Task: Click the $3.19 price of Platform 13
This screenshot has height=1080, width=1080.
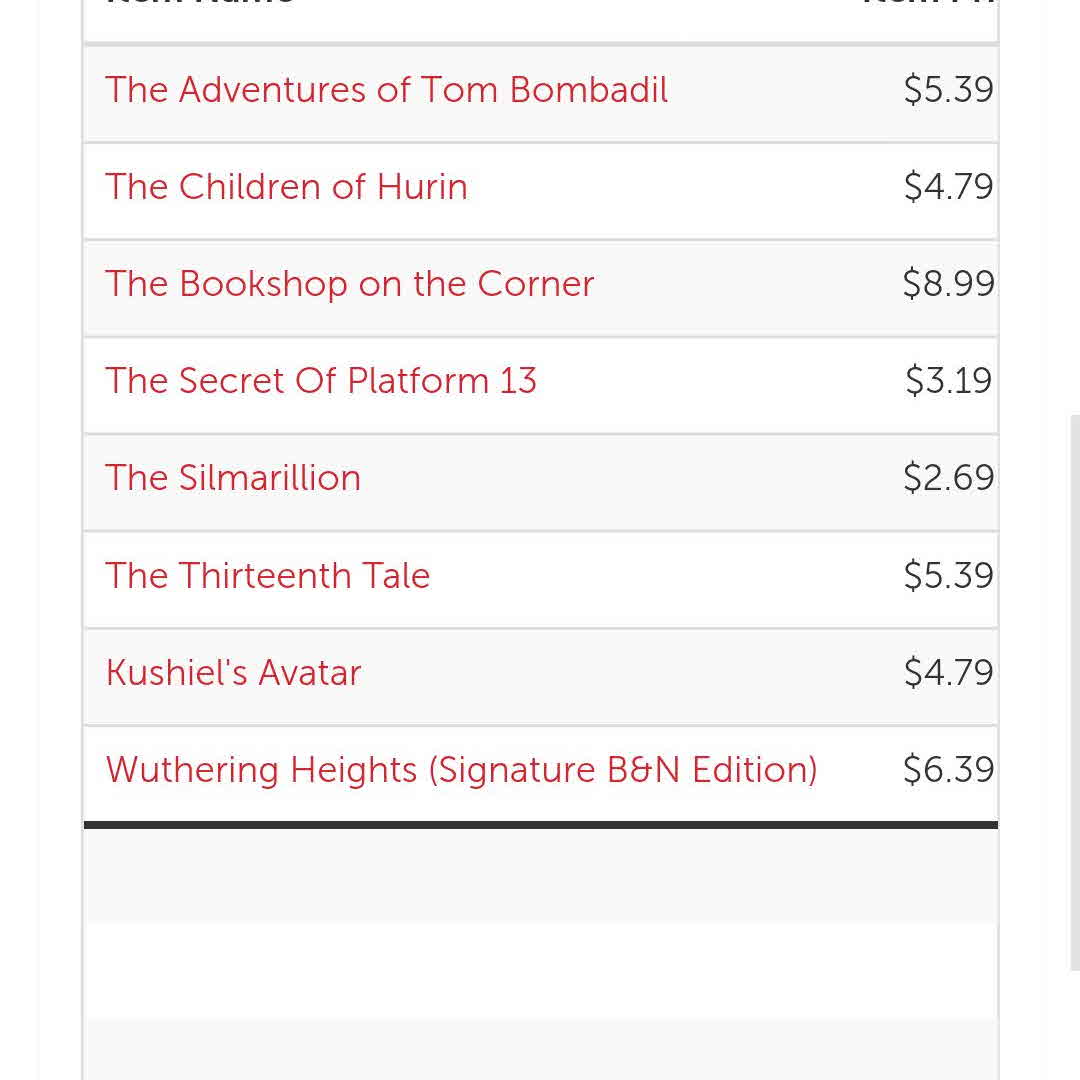Action: click(948, 381)
